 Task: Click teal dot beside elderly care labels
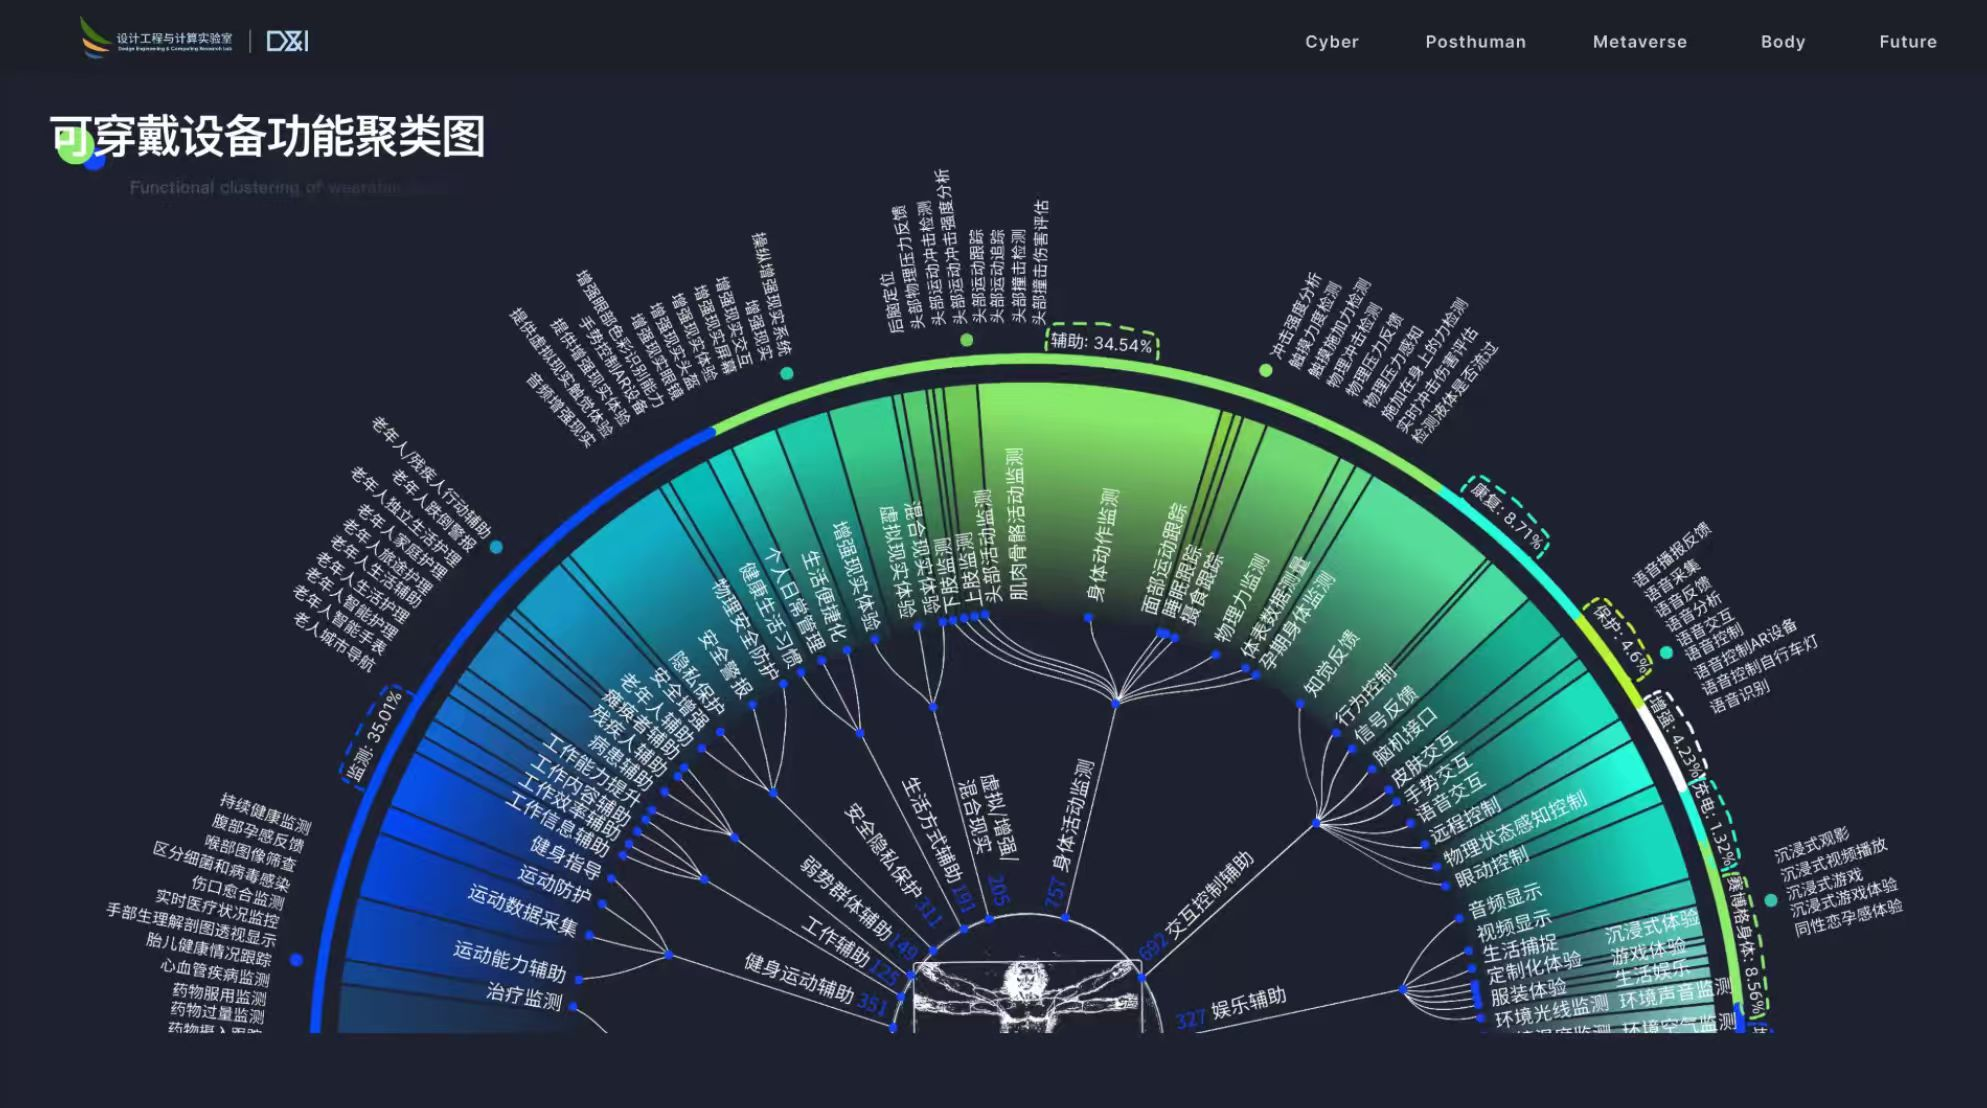click(496, 547)
